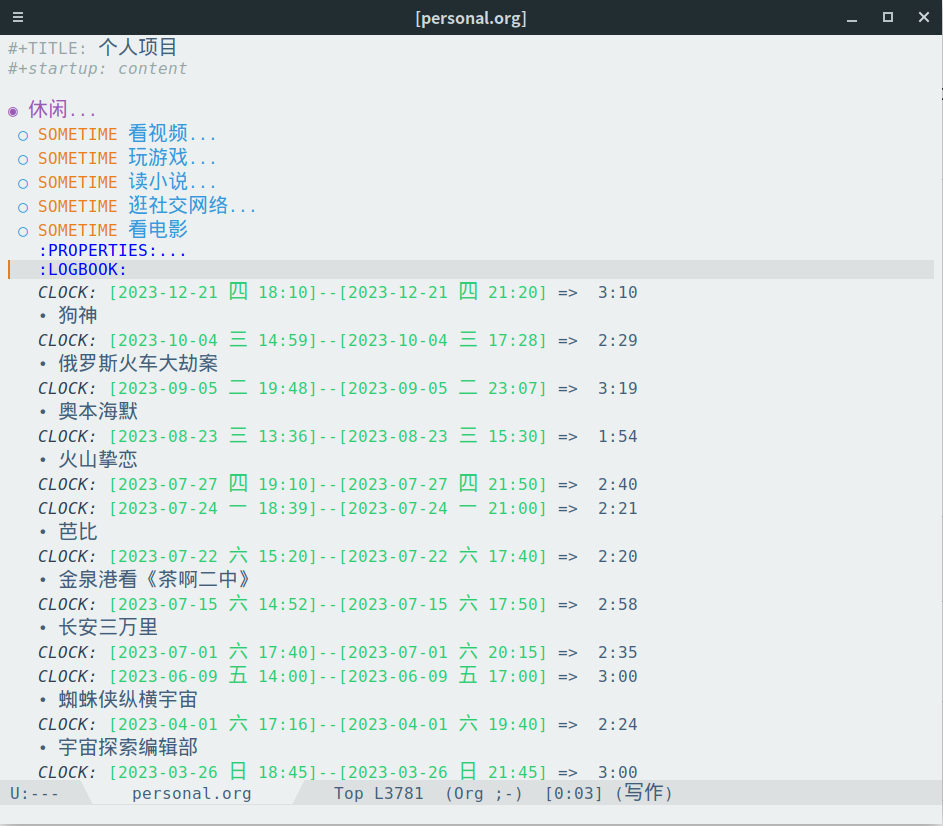Open clock start timestamp 2023-03-26 18:45
The image size is (943, 826).
click(x=213, y=772)
